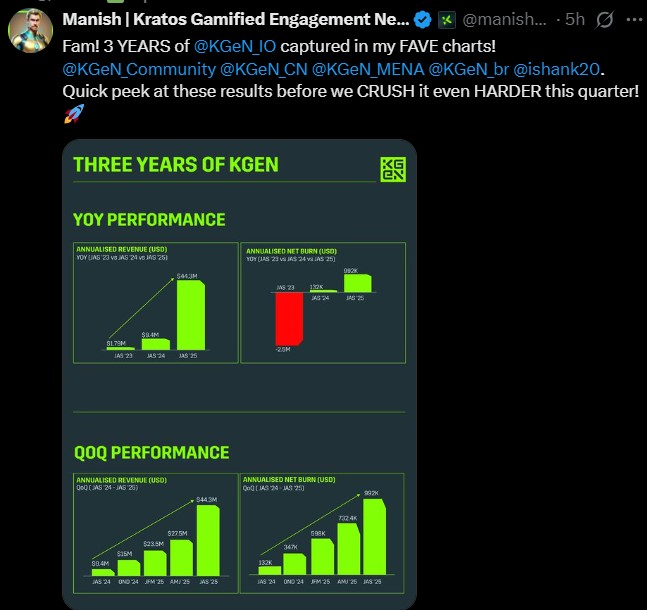Click the KGEN logo in the infographic
The image size is (647, 610).
393,170
